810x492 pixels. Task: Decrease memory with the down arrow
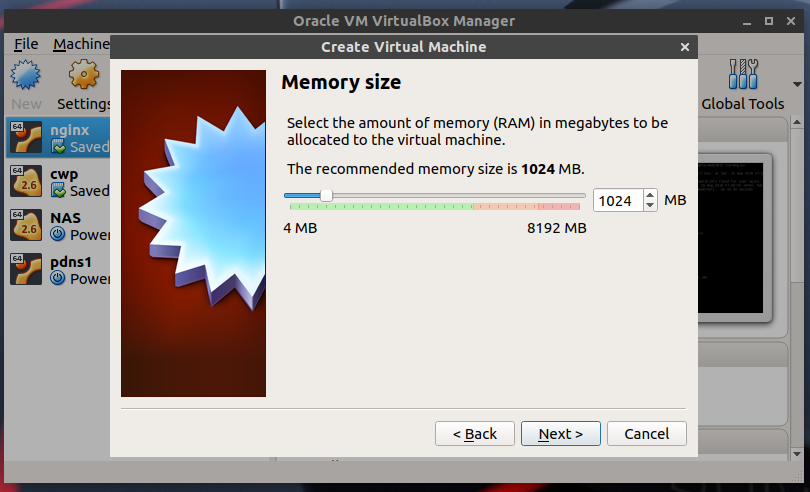pos(650,205)
